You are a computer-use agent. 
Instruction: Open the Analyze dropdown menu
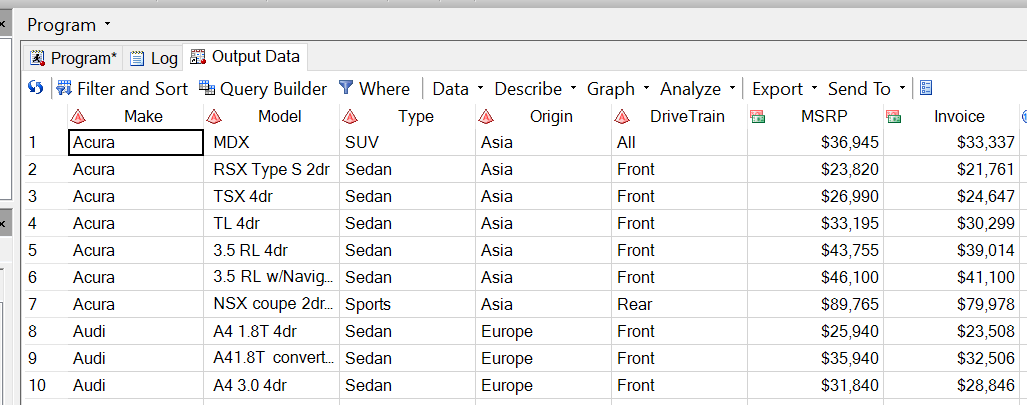point(698,89)
